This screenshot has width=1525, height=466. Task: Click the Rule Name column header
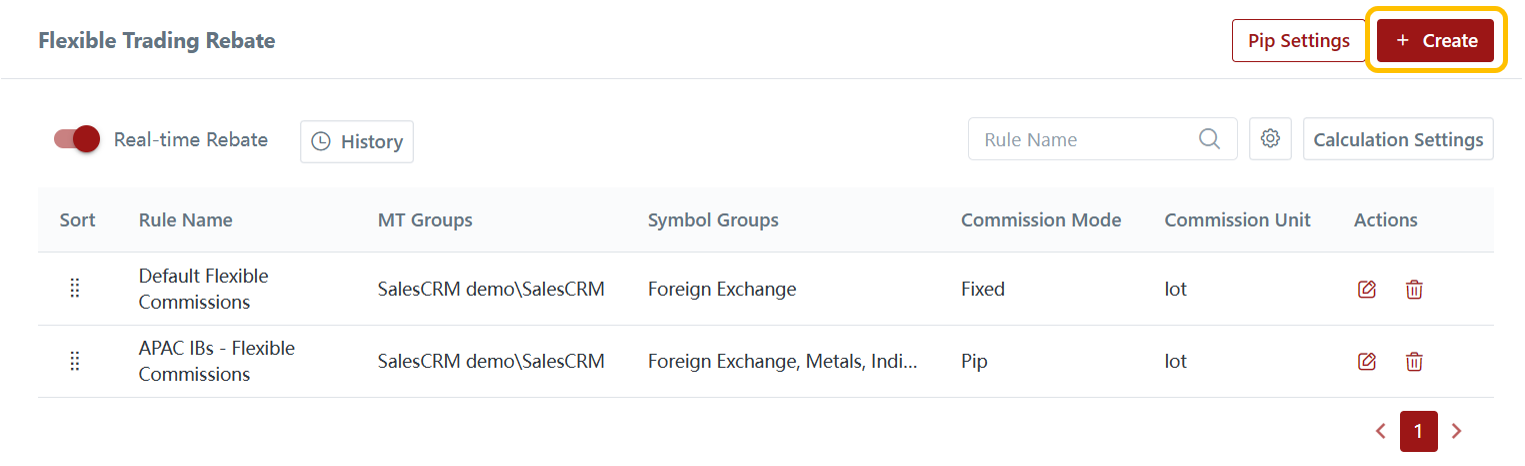(185, 220)
